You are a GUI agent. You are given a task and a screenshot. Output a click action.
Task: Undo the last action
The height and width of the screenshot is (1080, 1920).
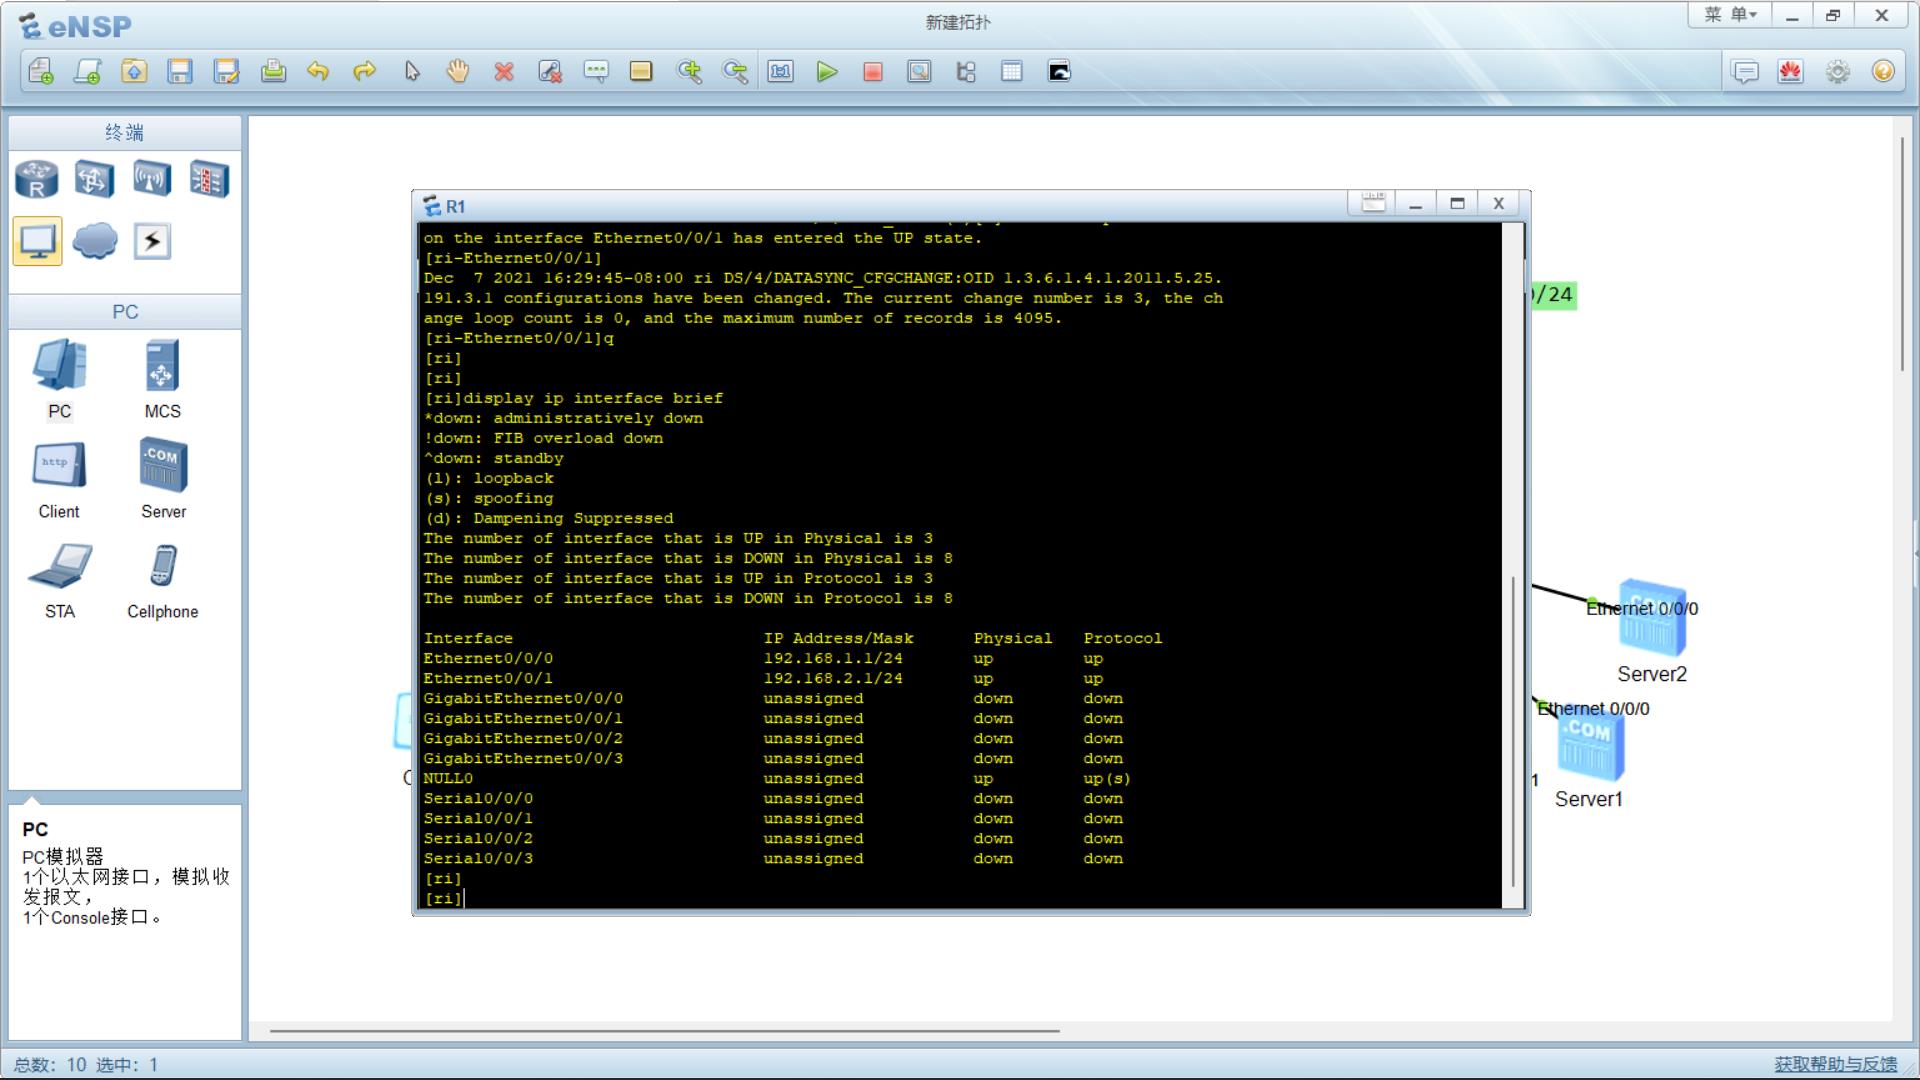[x=318, y=71]
